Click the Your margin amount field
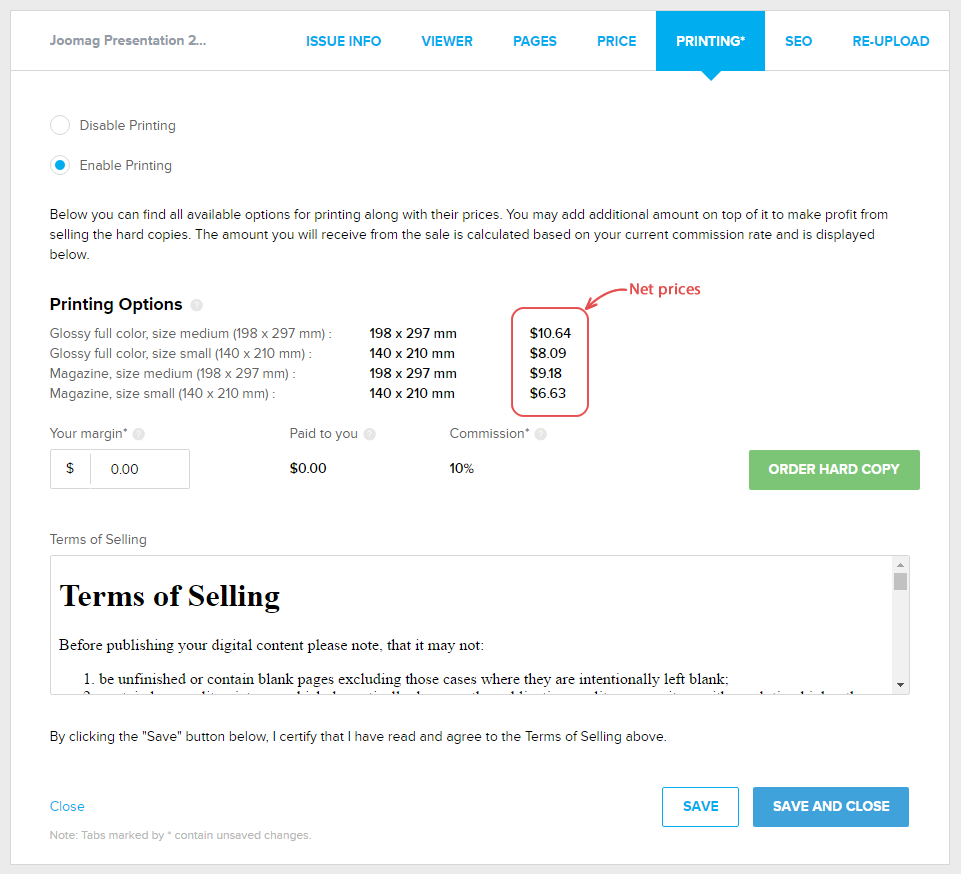The image size is (961, 874). (138, 469)
